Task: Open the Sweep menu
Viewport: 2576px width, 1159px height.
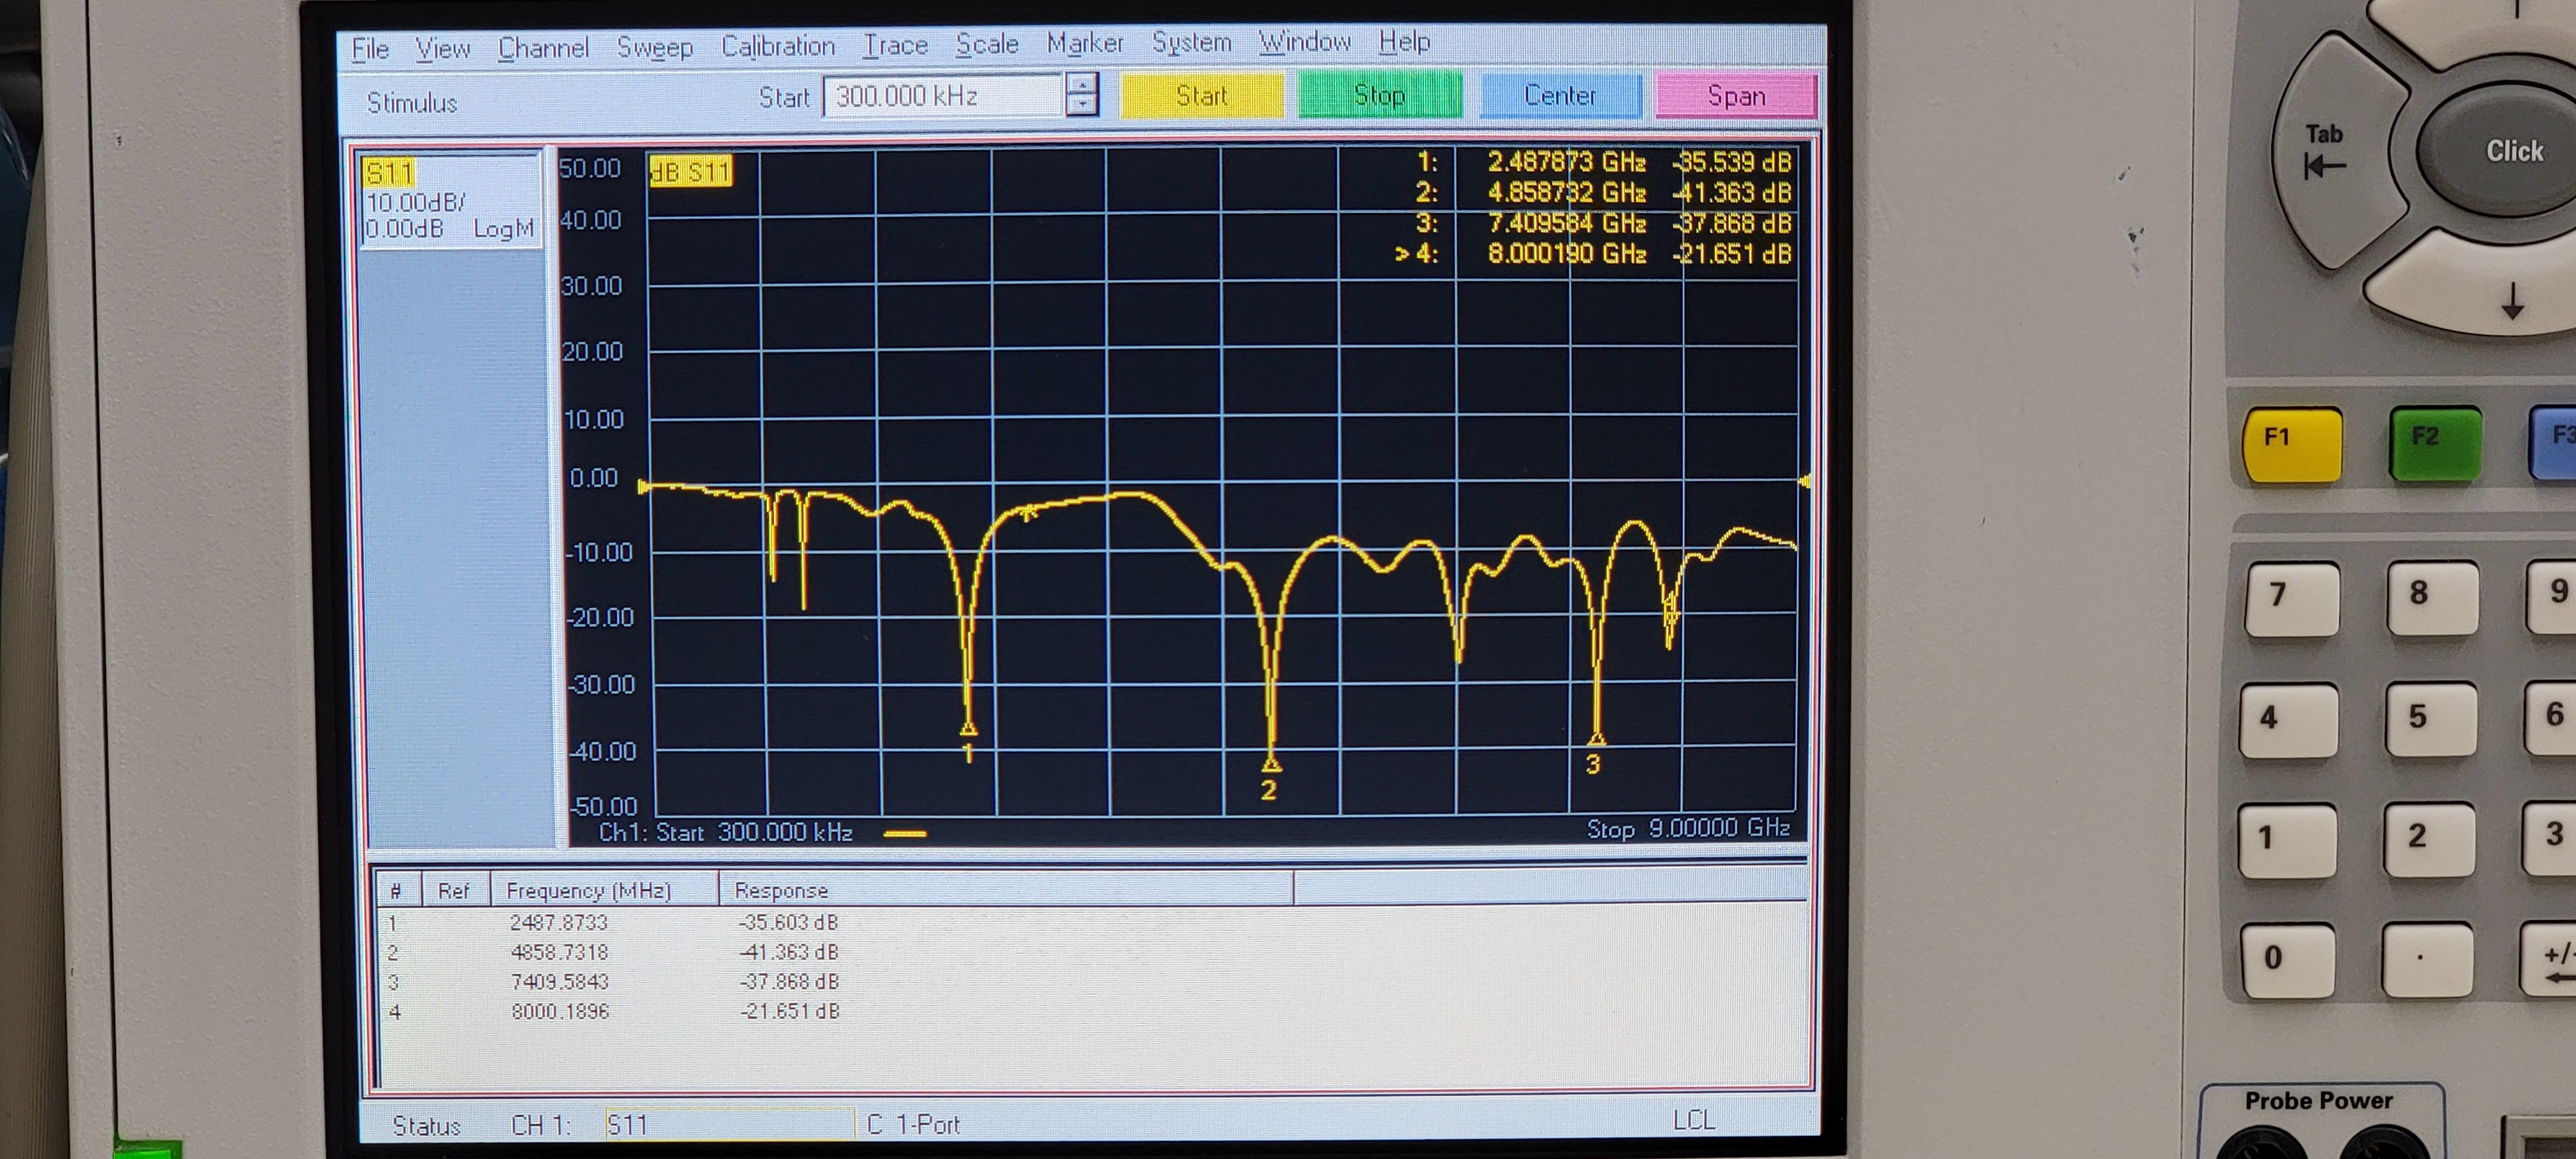Action: point(654,47)
